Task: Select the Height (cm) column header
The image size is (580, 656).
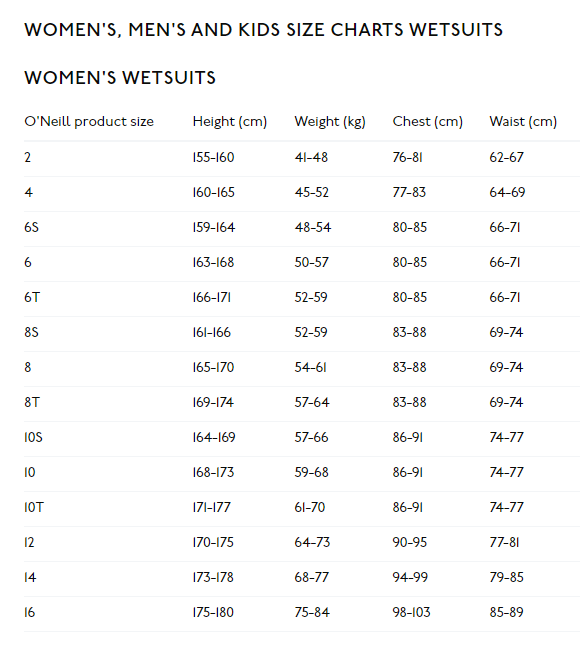Action: [x=230, y=121]
